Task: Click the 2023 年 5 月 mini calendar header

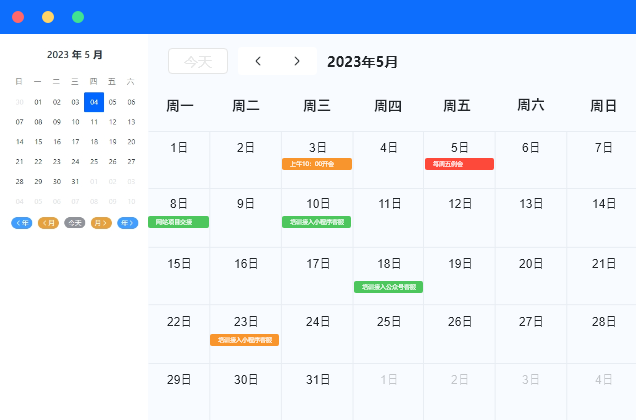Action: pyautogui.click(x=74, y=55)
